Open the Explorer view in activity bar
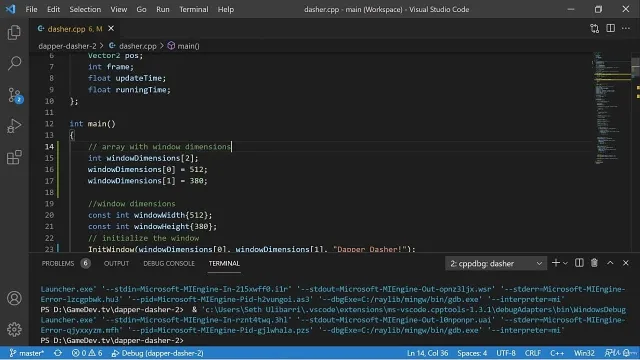Screen dimensions: 640x360 [x=14, y=33]
